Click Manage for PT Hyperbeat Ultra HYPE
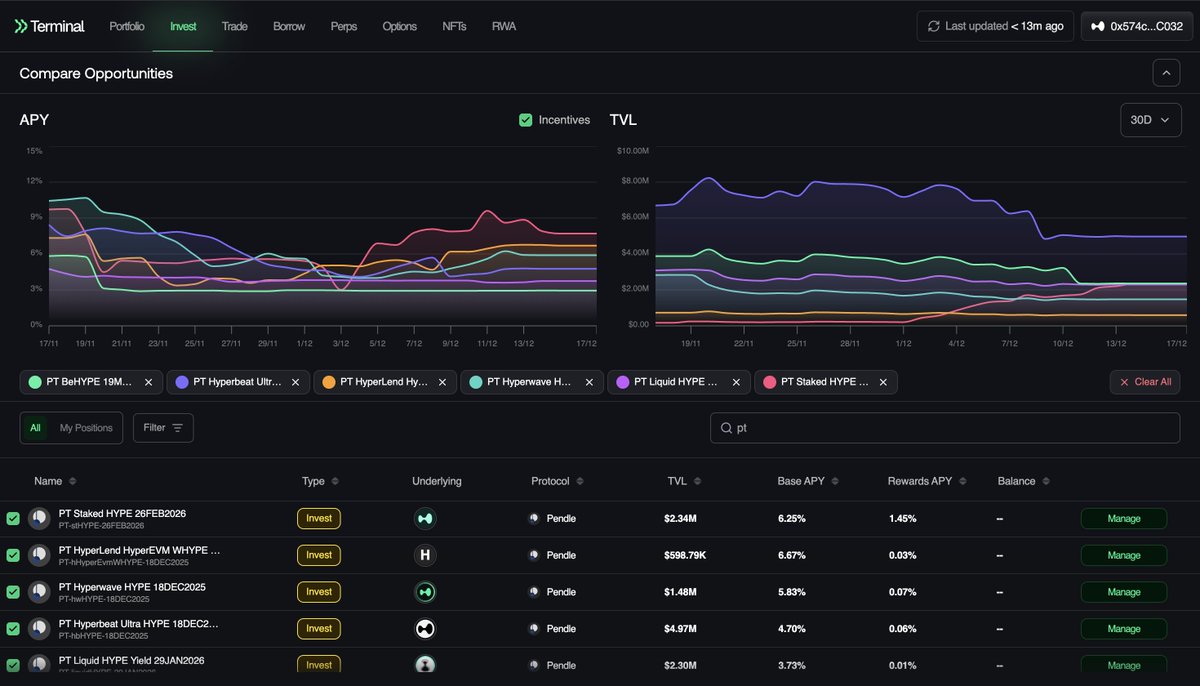Image resolution: width=1200 pixels, height=686 pixels. 1124,629
